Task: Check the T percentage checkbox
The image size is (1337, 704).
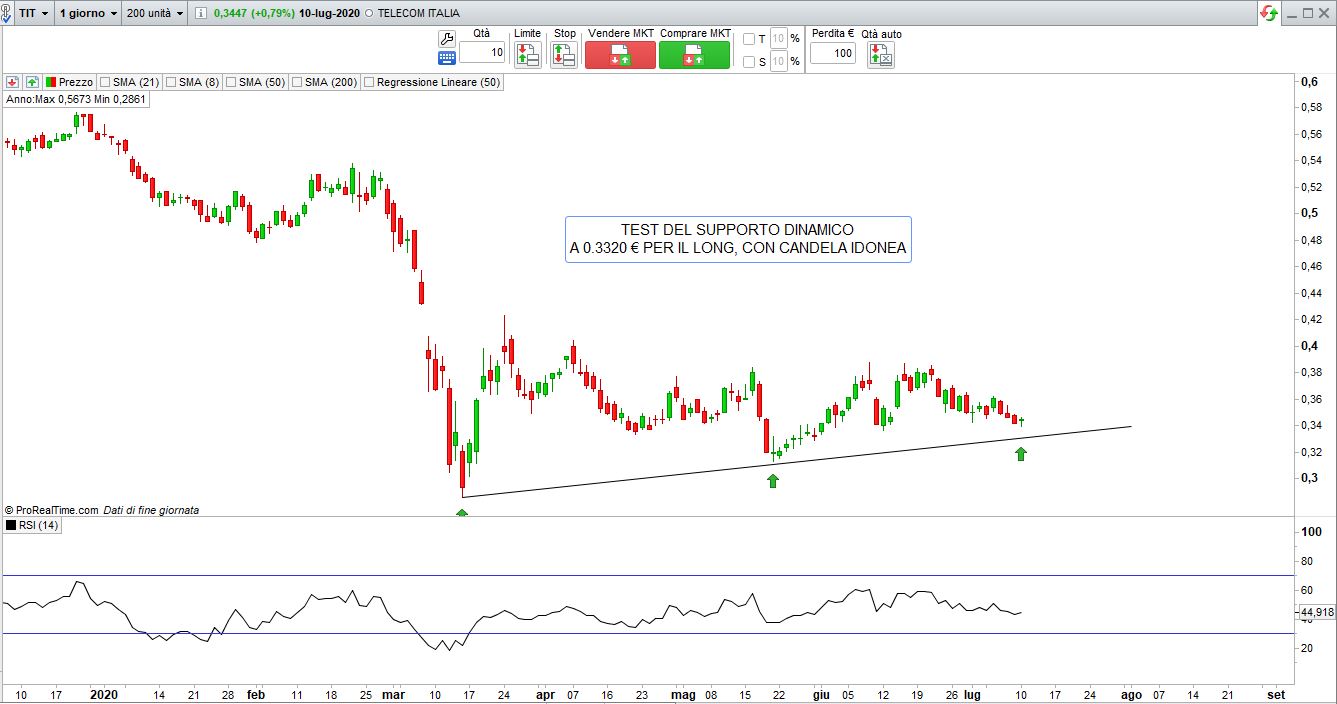Action: pyautogui.click(x=749, y=39)
